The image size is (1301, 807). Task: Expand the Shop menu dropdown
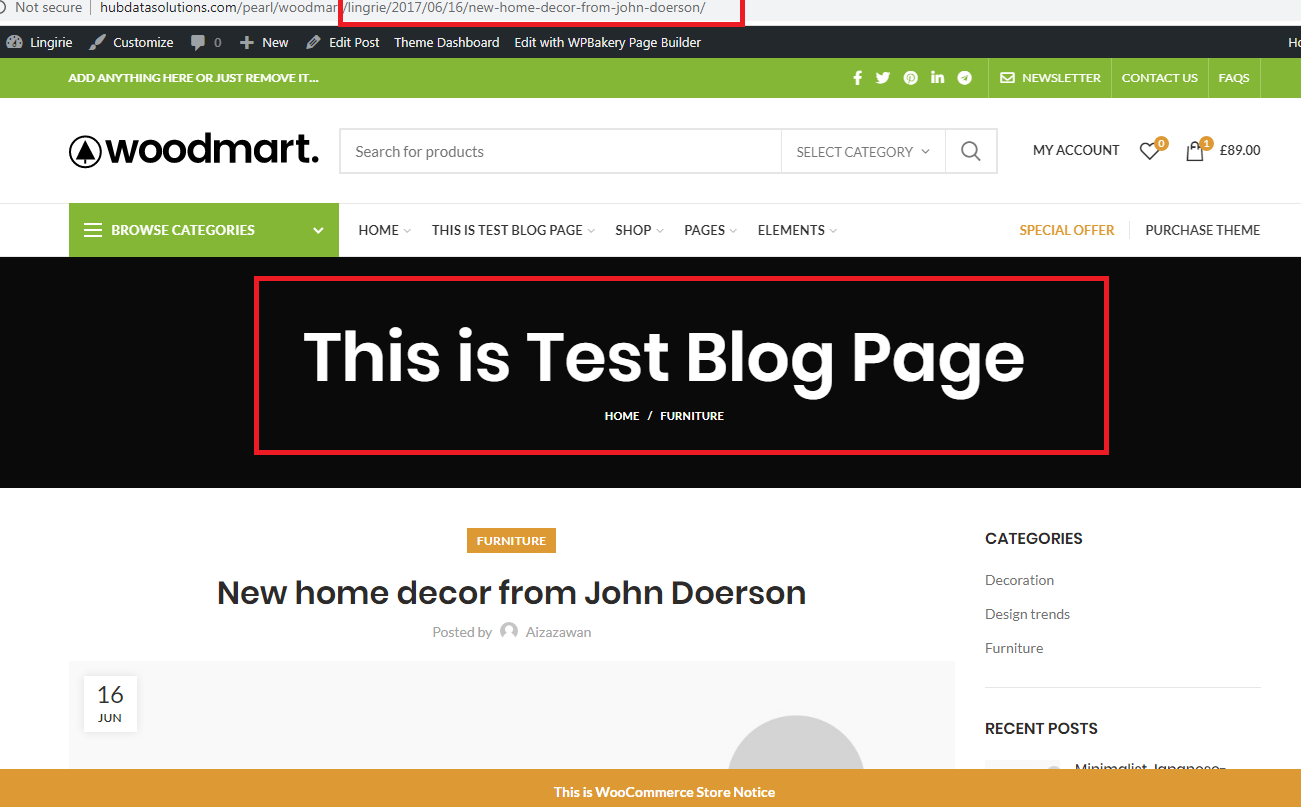pos(660,231)
